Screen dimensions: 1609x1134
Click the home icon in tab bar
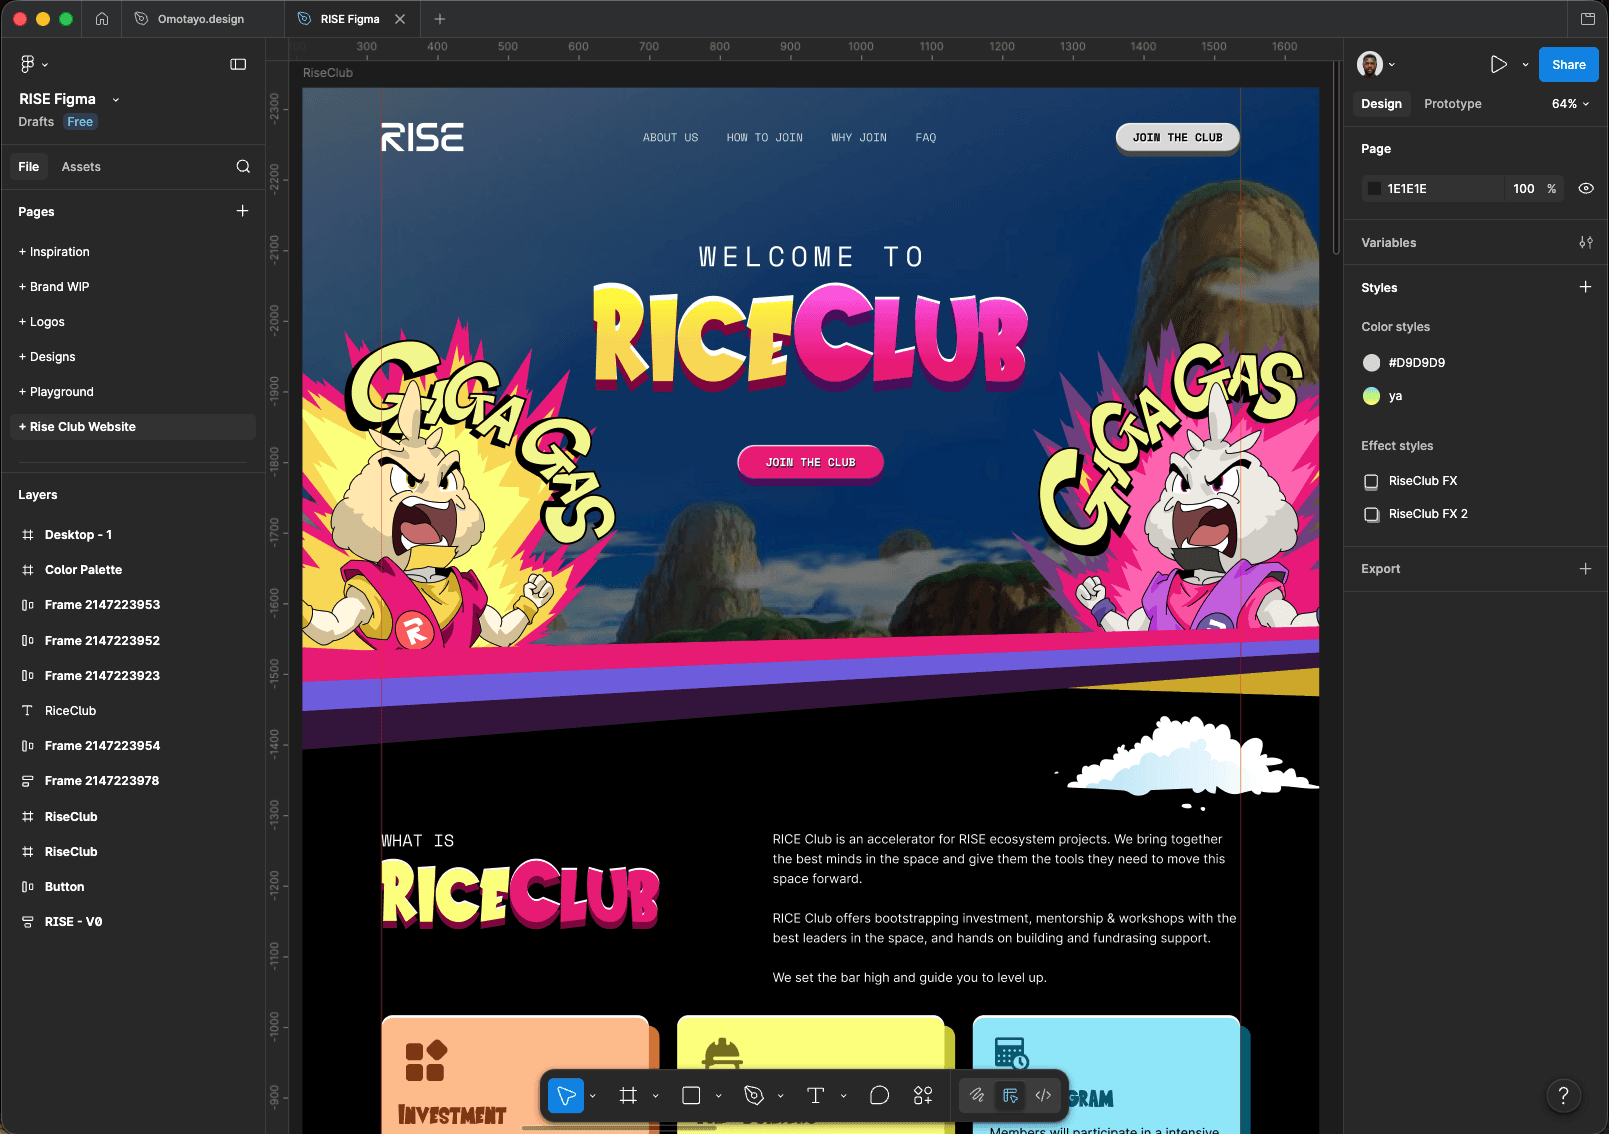(x=102, y=19)
